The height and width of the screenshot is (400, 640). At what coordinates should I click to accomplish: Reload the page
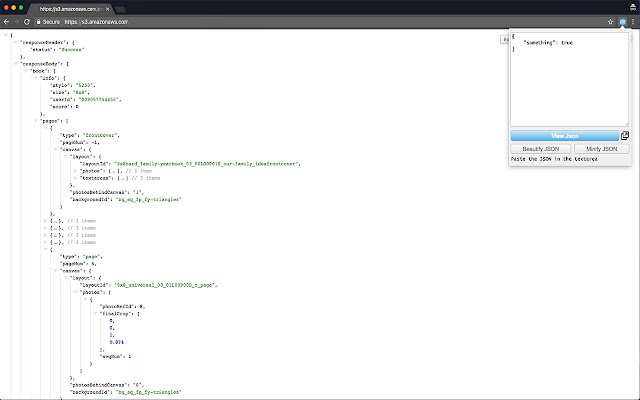tap(26, 20)
